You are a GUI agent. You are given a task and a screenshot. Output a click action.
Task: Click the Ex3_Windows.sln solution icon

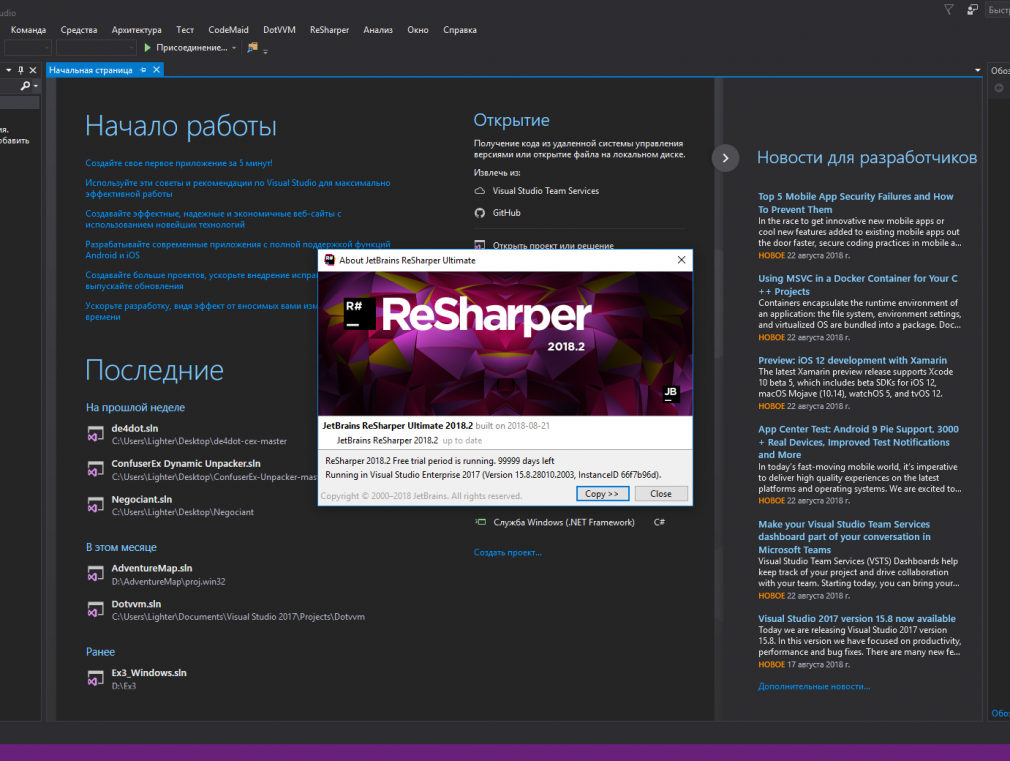[95, 678]
